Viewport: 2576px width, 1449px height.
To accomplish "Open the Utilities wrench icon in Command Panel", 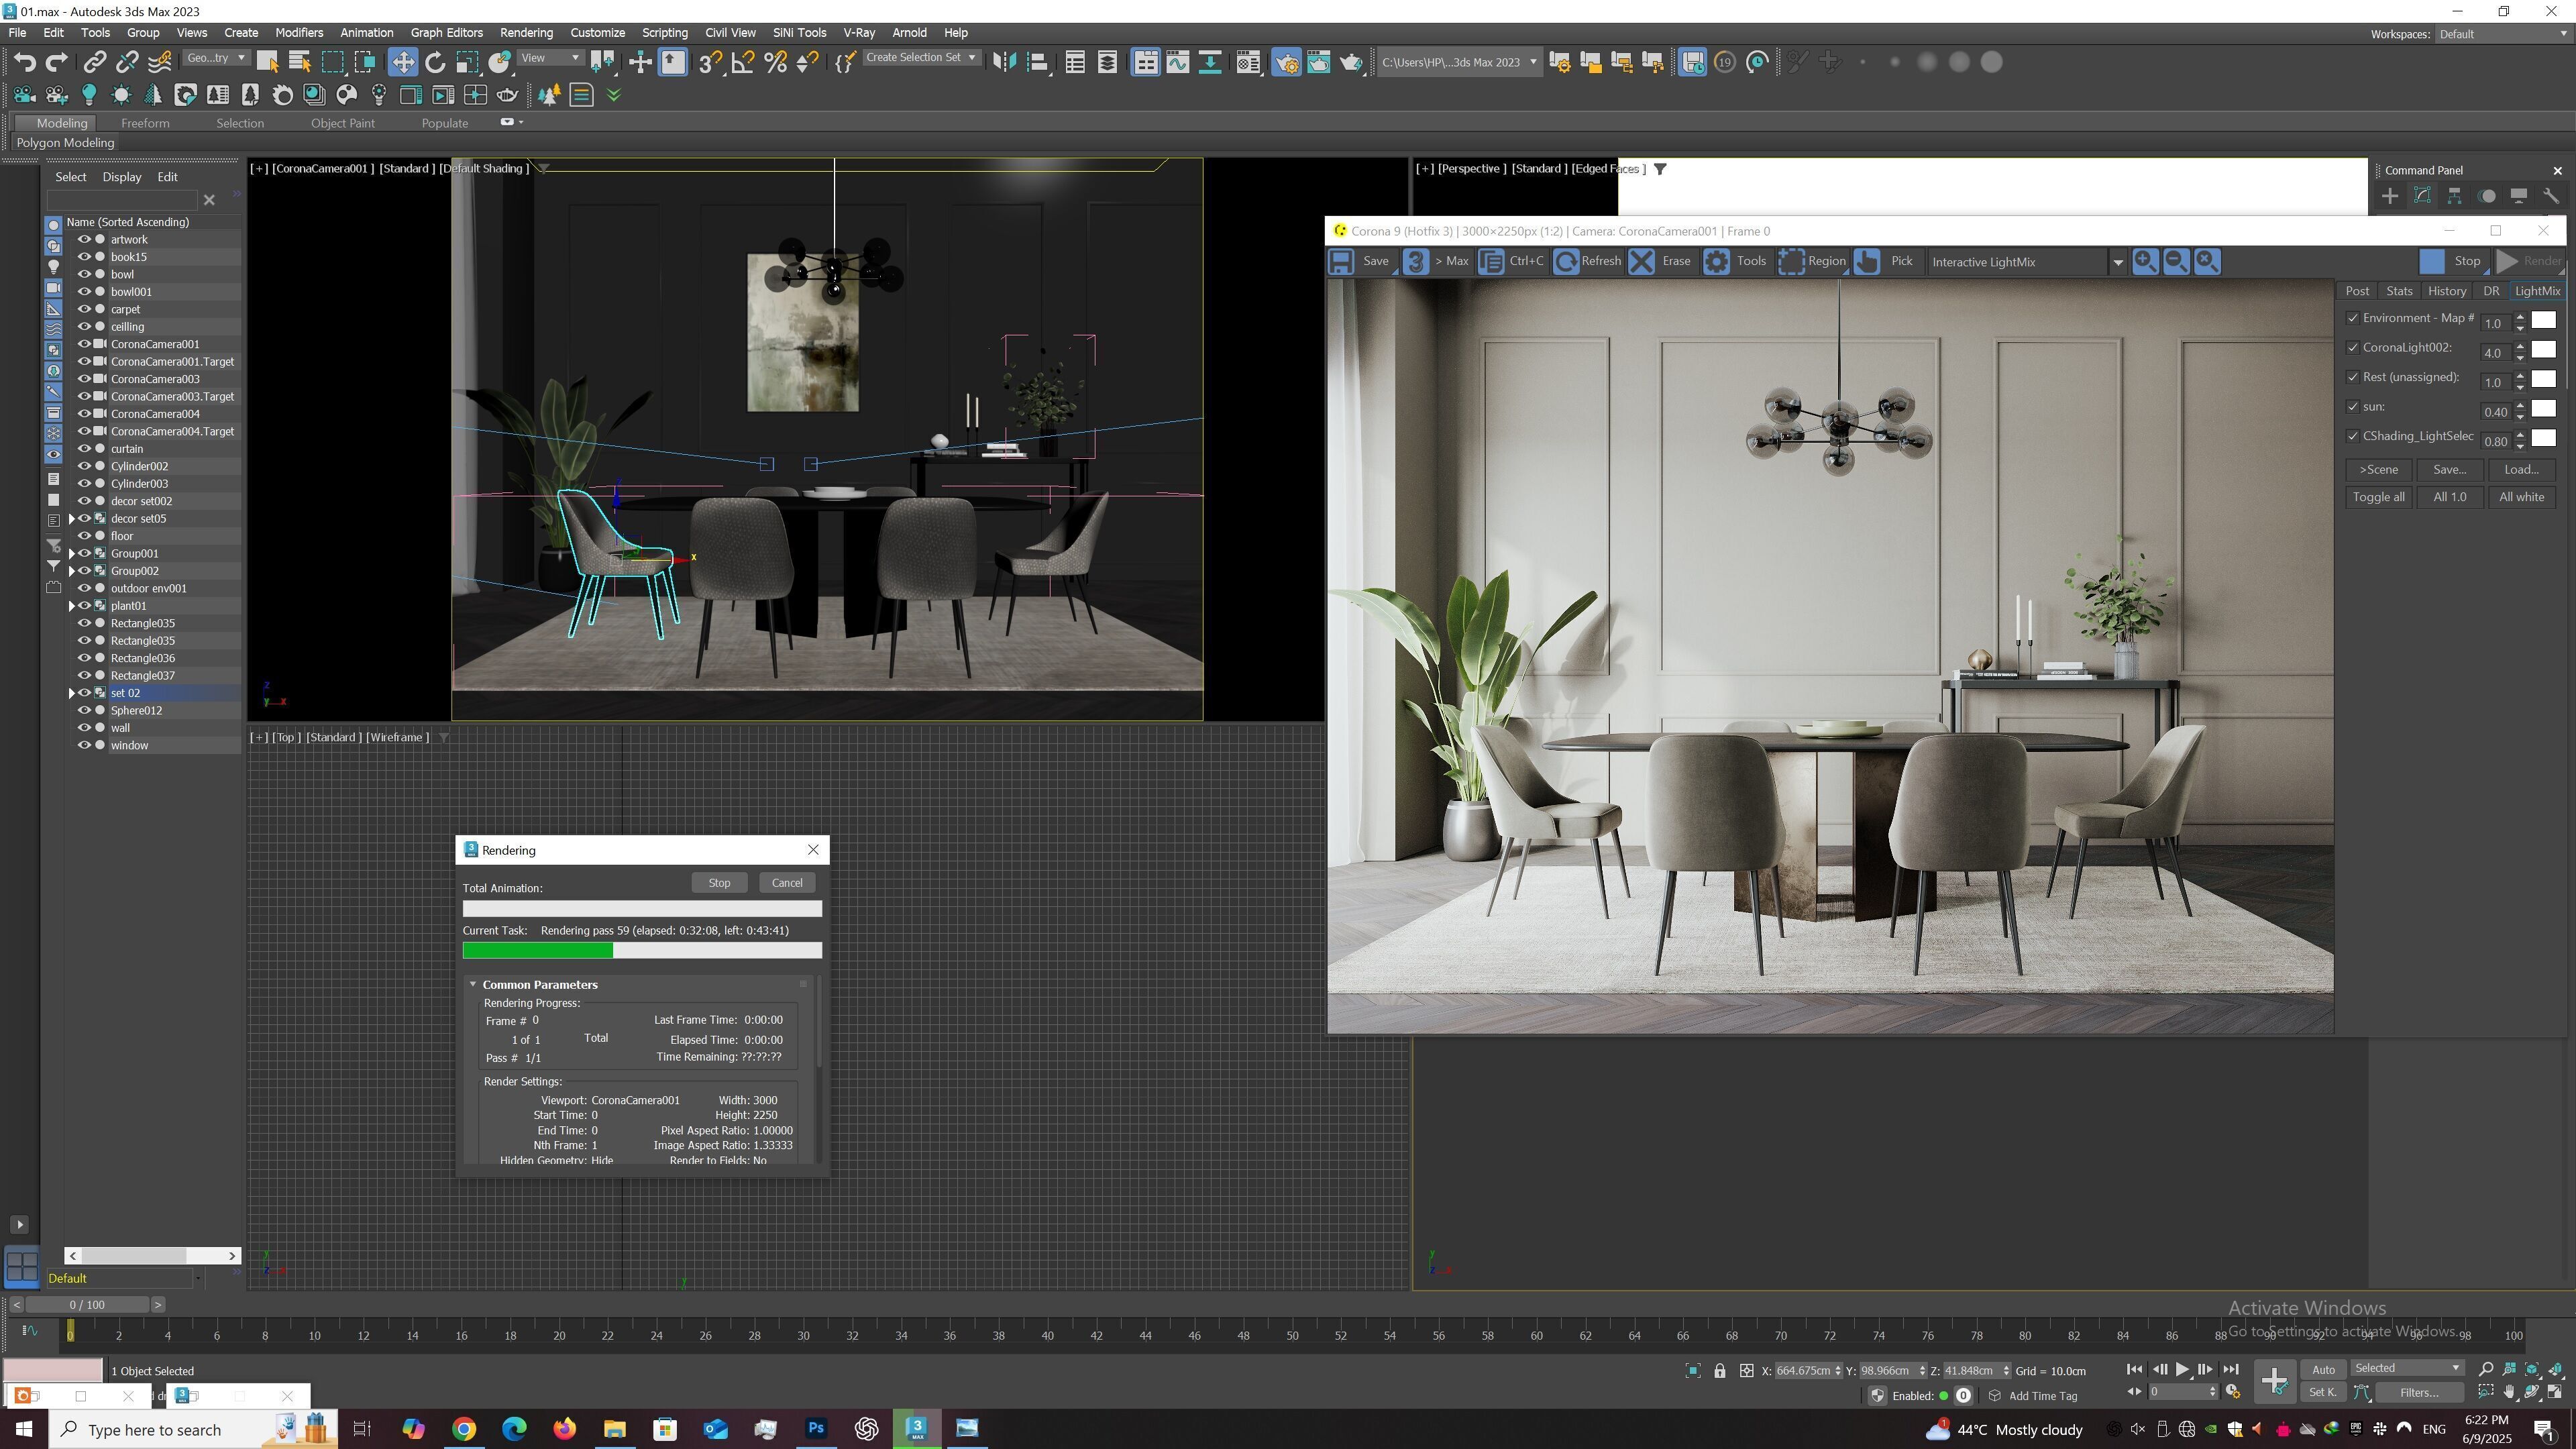I will tap(2551, 196).
